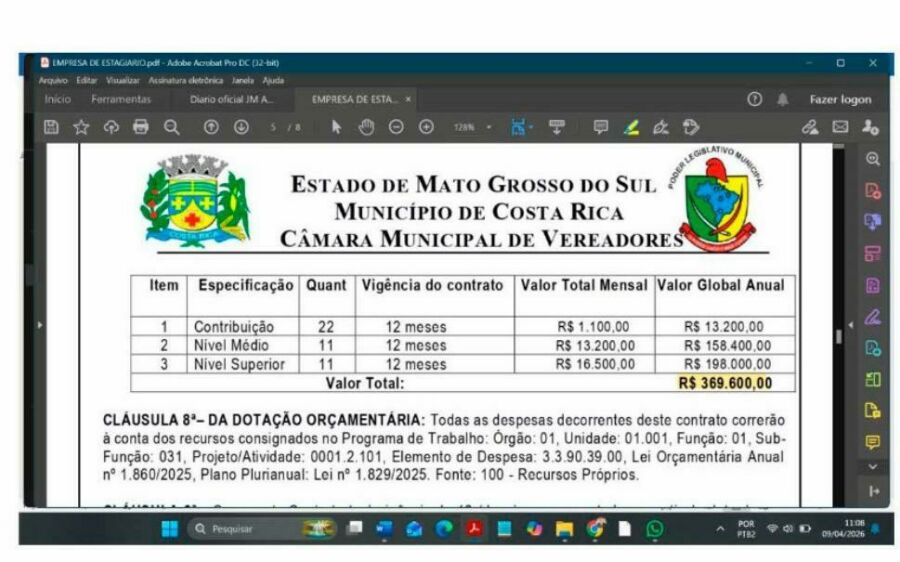
Task: Upload the file using the cloud arrow icon
Action: coord(111,127)
